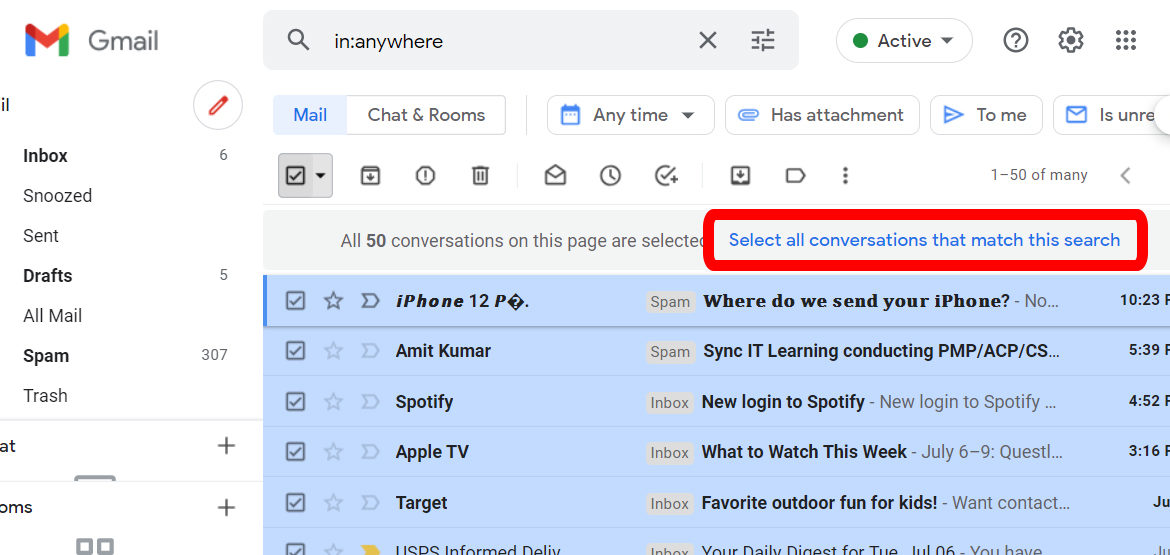Mark Apple TV email as important
1170x555 pixels.
370,452
